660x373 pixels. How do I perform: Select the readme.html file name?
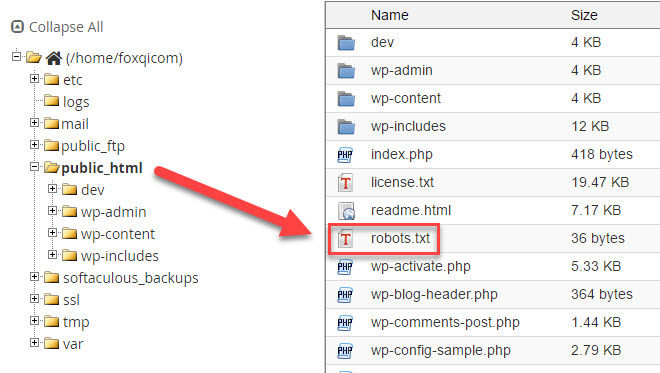(x=410, y=210)
